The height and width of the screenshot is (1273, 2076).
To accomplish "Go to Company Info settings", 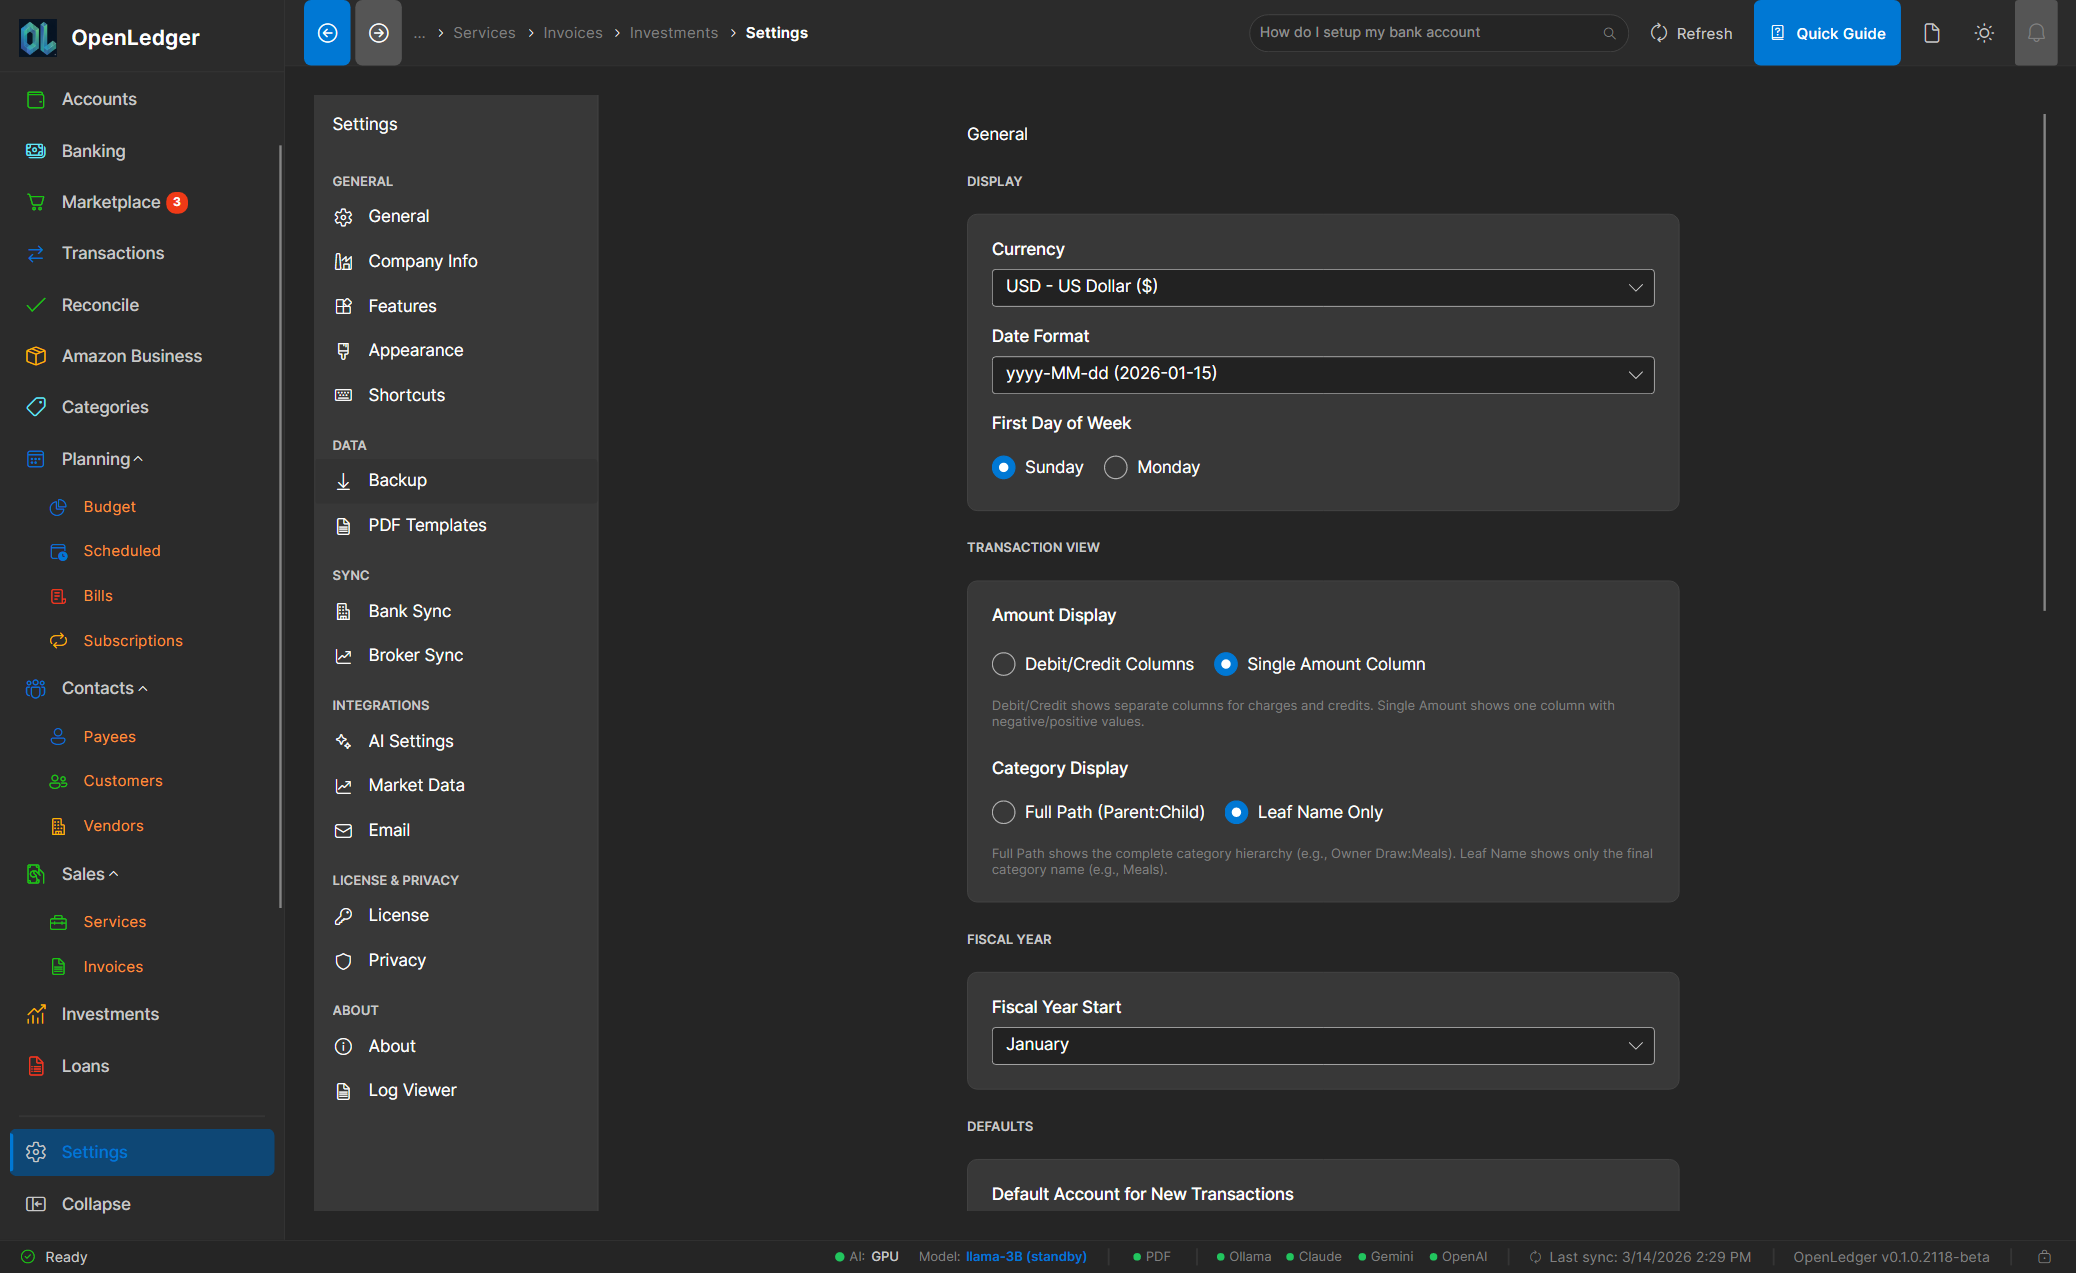I will [x=422, y=261].
